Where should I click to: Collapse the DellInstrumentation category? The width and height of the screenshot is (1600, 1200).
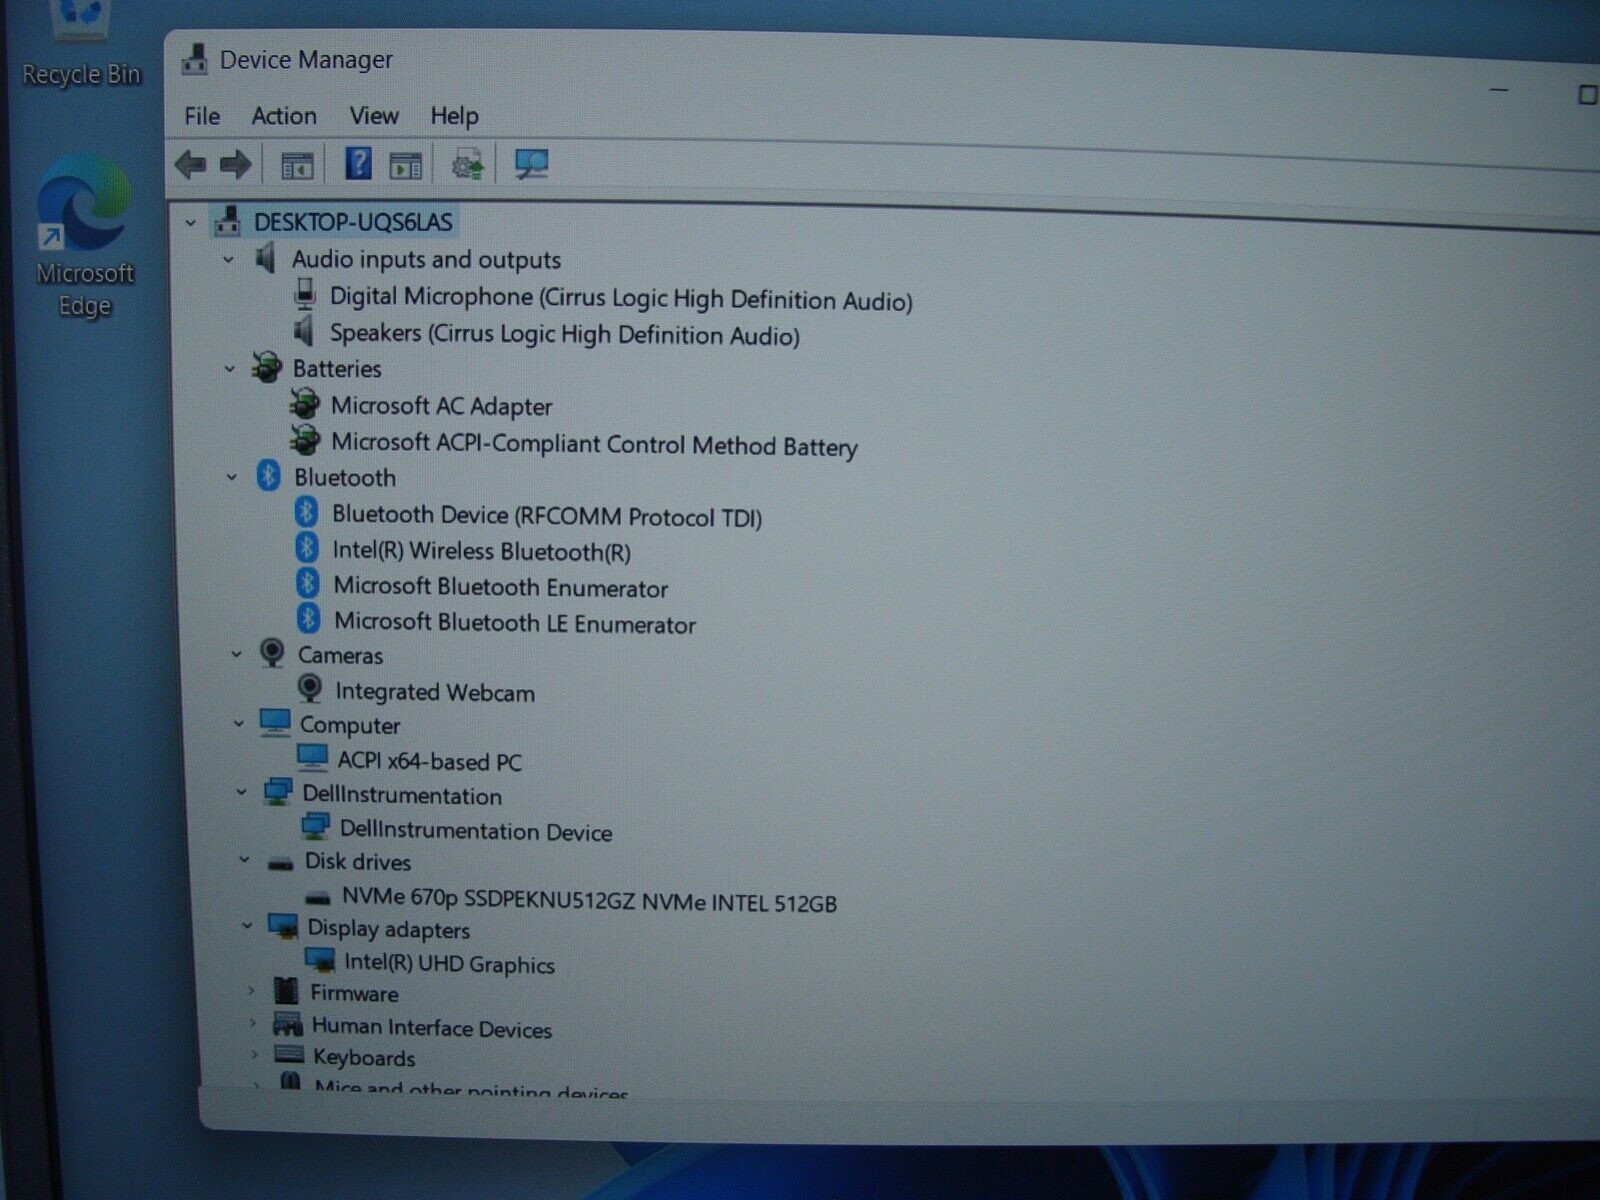(241, 793)
